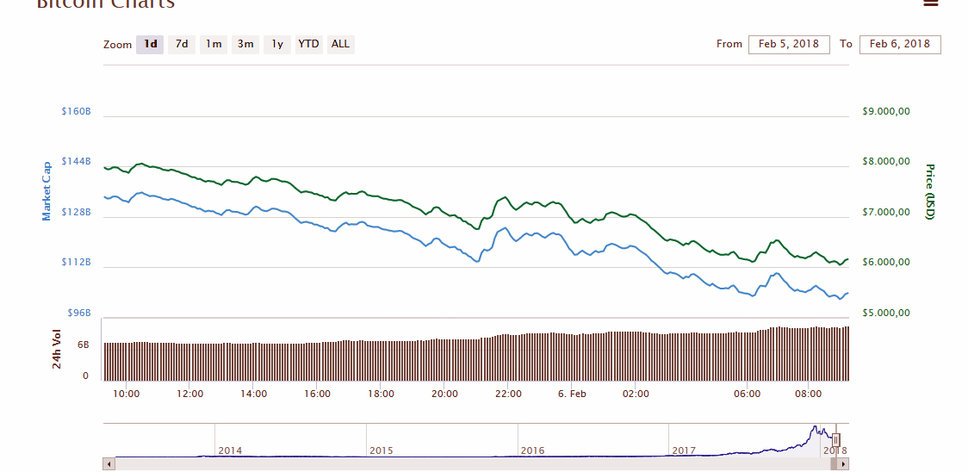Click the navigator scrollbar left arrow

point(108,464)
